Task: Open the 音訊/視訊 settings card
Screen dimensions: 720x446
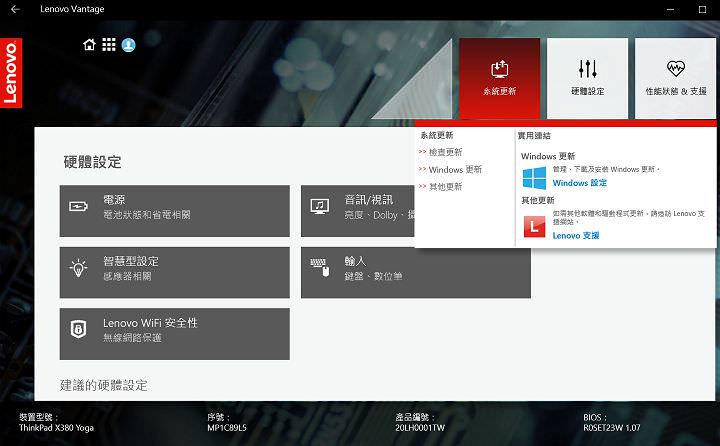Action: pos(357,210)
